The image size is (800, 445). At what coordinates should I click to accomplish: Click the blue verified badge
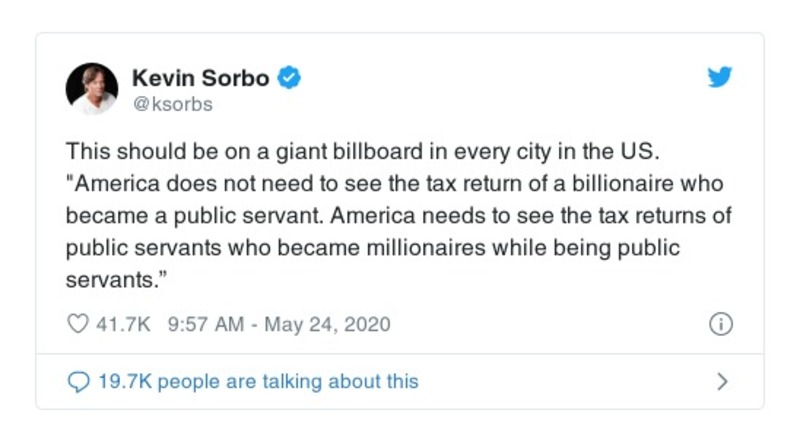click(290, 78)
